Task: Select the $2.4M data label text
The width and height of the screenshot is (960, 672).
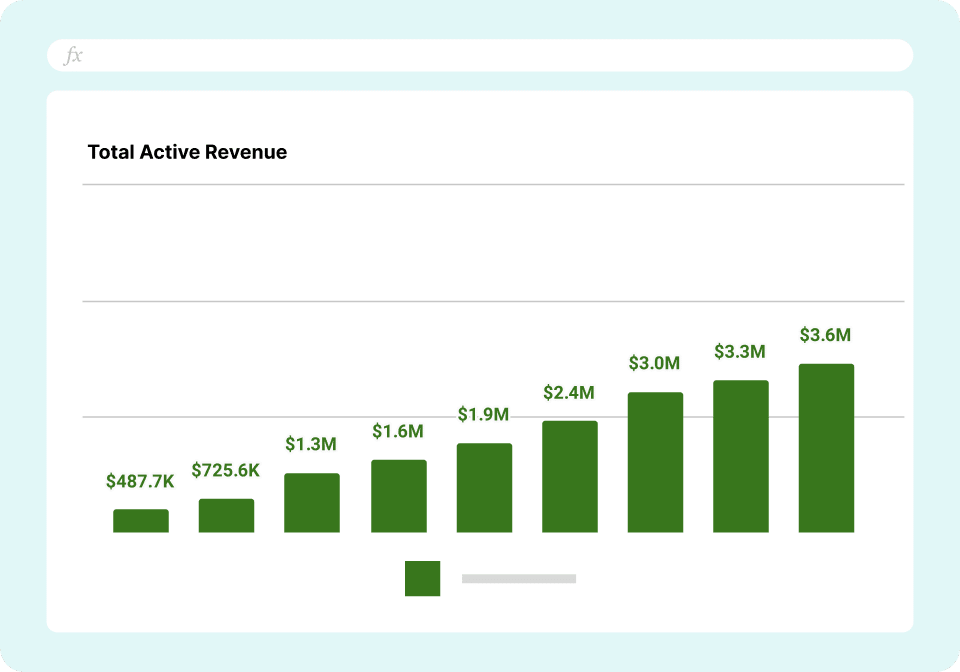Action: (569, 393)
